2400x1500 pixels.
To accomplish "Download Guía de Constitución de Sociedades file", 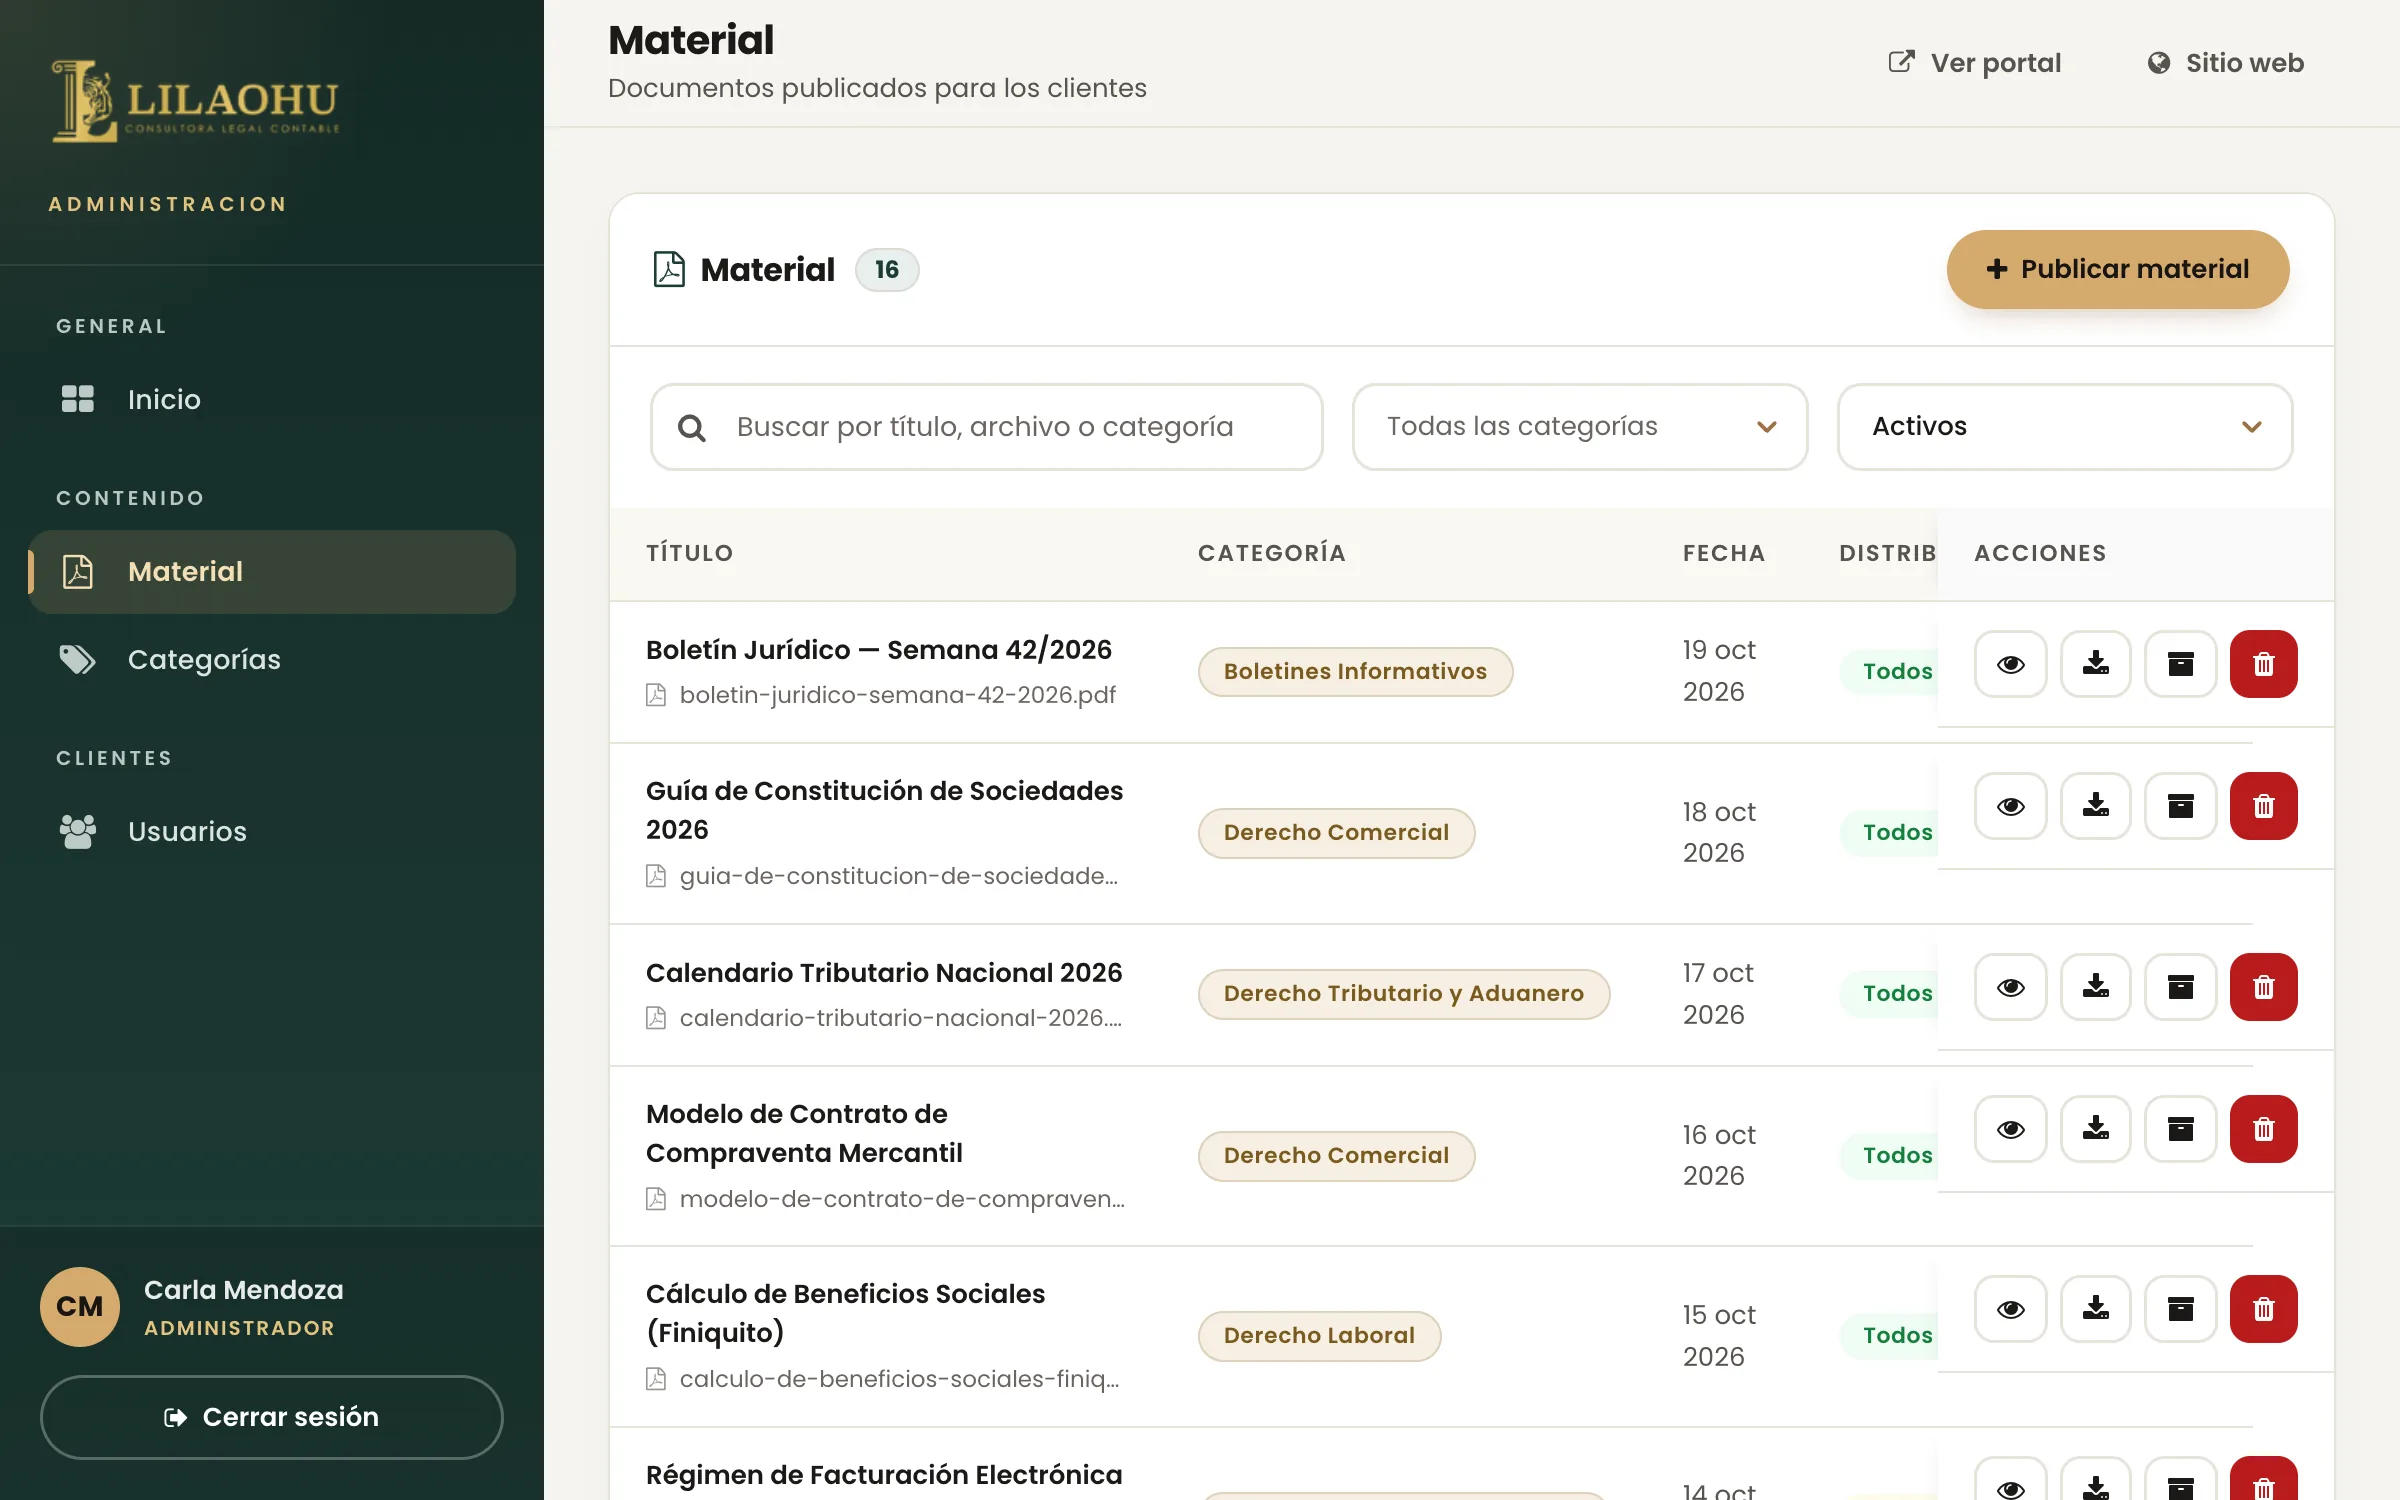I will pyautogui.click(x=2096, y=806).
